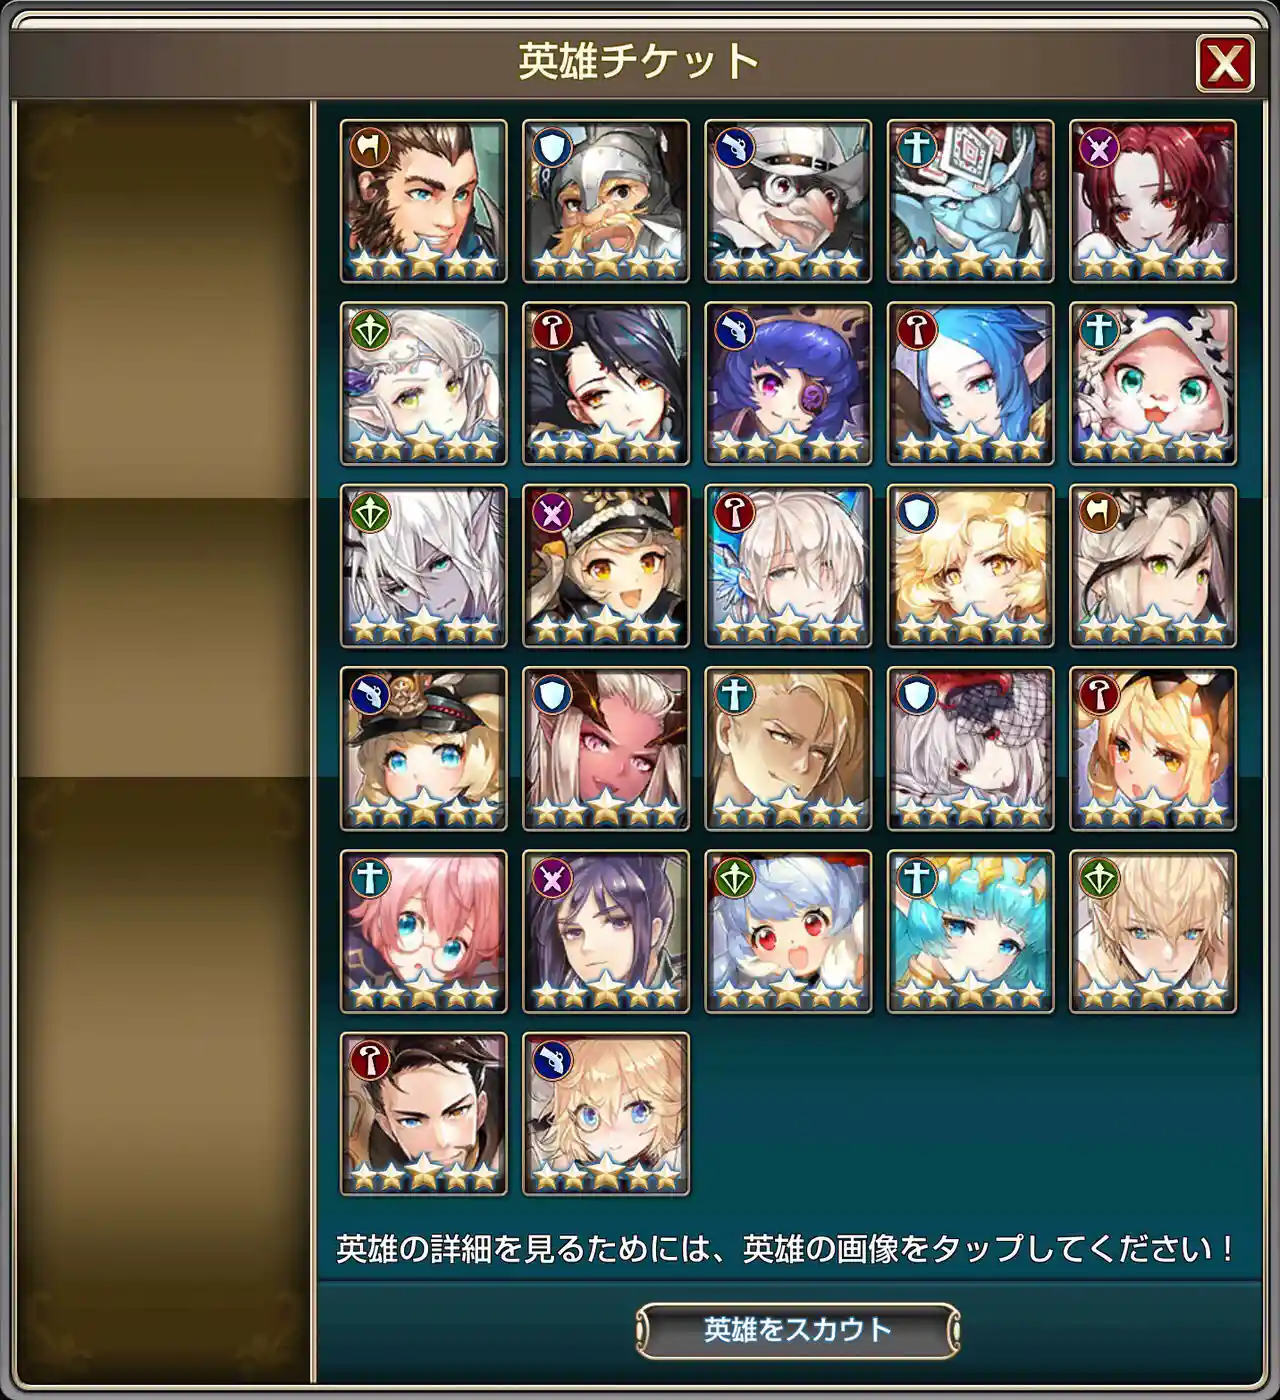Image resolution: width=1280 pixels, height=1400 pixels.
Task: Pick the red-skinned horned demon hero
Action: (x=605, y=749)
